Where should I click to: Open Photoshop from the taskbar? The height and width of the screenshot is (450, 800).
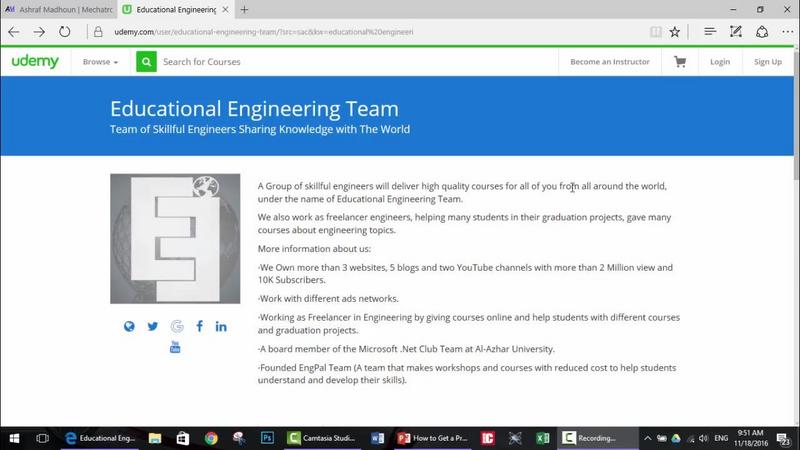click(x=267, y=438)
